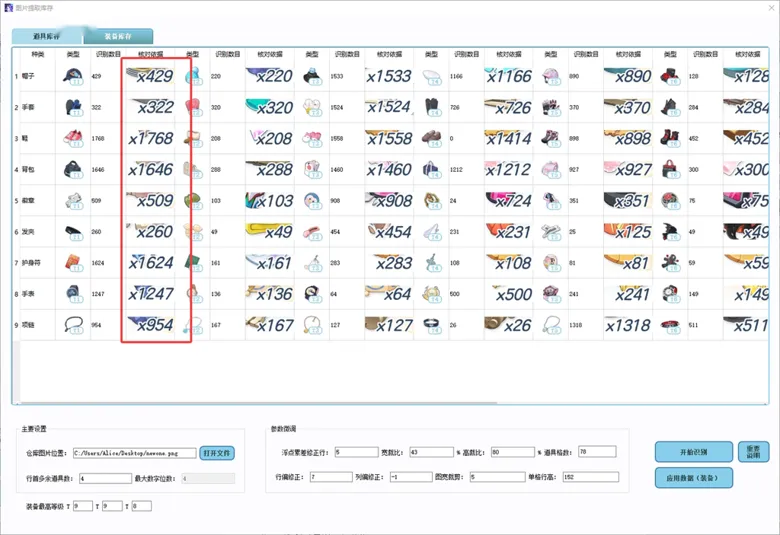Click the 应用数据（装备） button
The width and height of the screenshot is (780, 535).
tap(693, 478)
